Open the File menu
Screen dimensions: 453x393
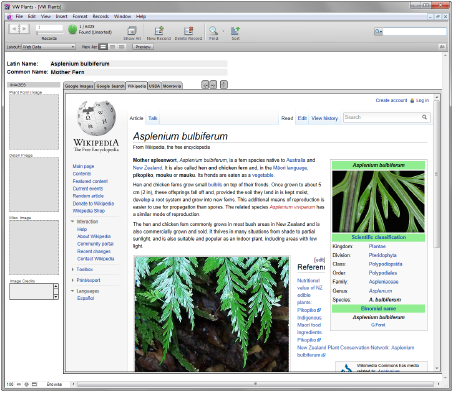coord(19,16)
